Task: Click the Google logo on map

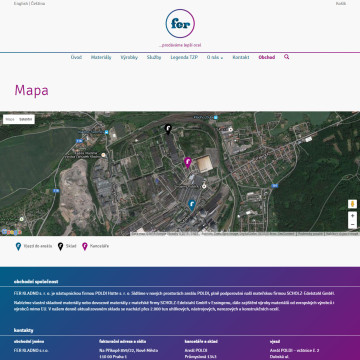Action: (11, 232)
